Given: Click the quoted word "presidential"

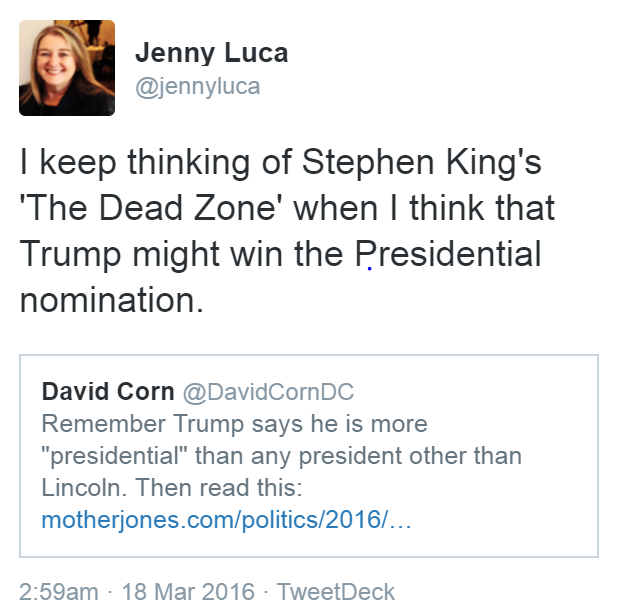Looking at the screenshot, I should click(113, 456).
